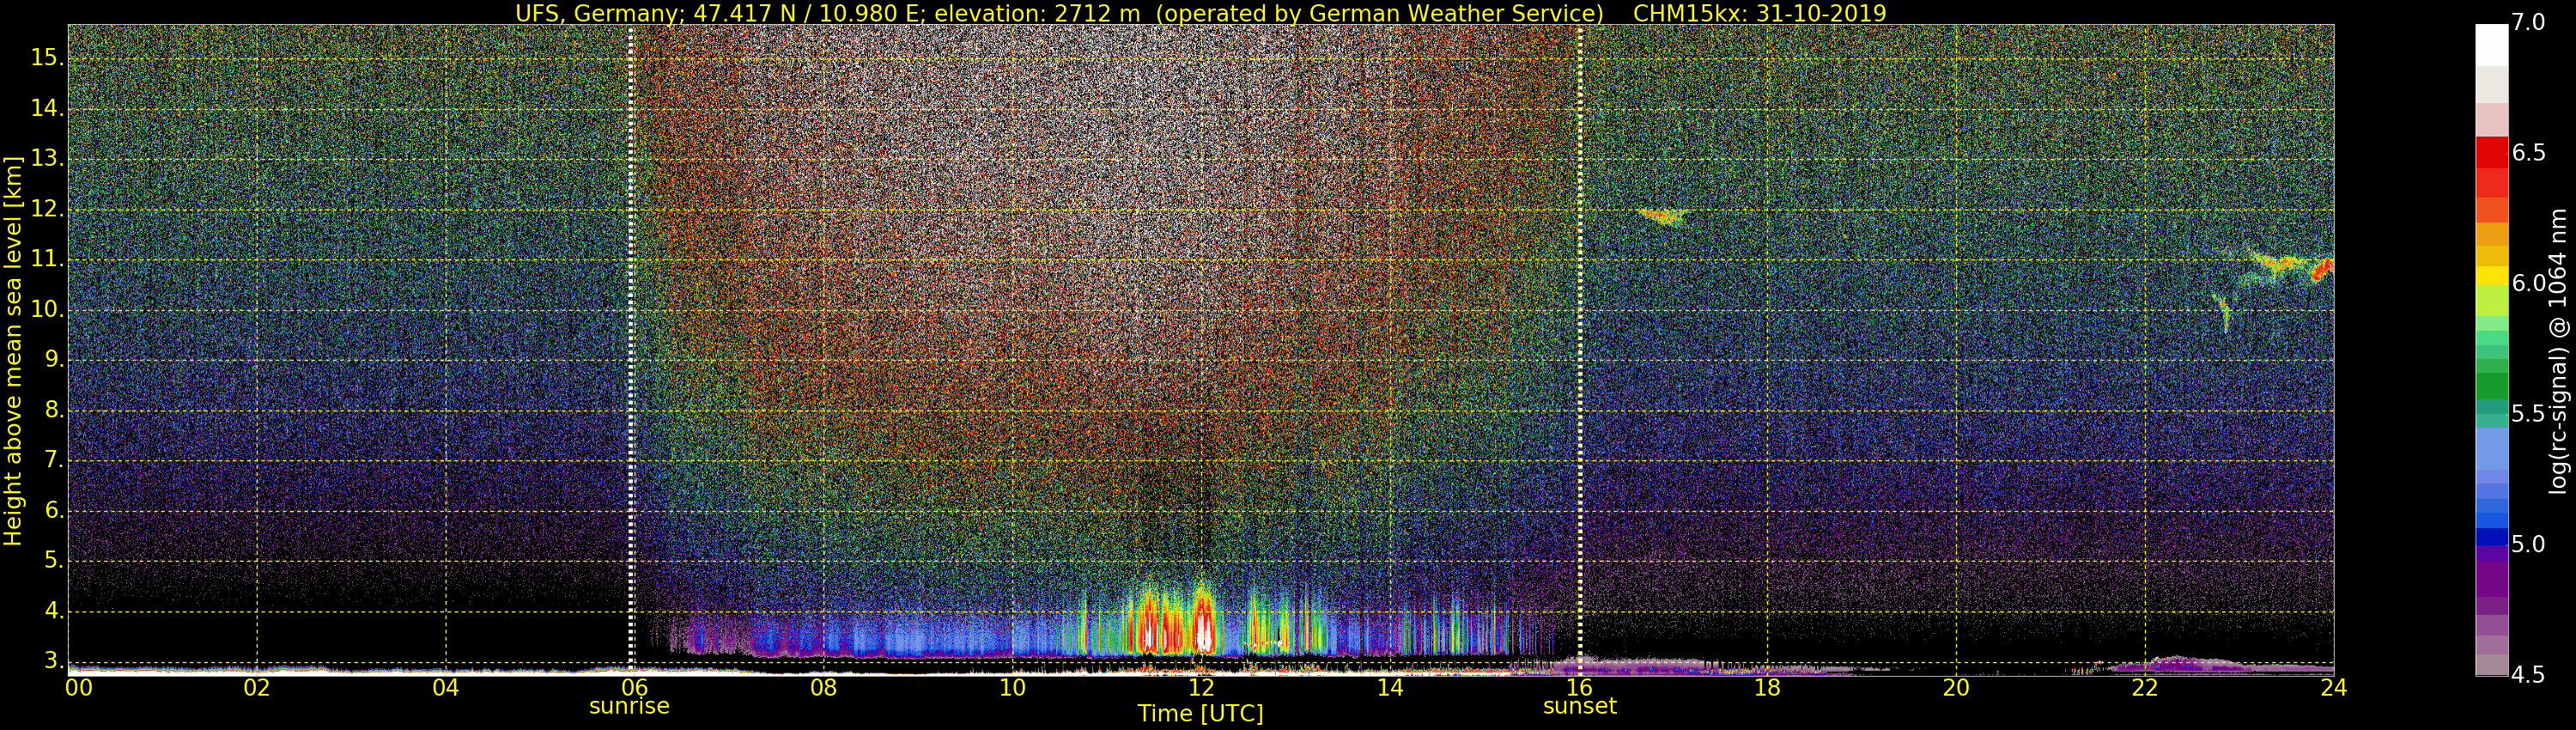This screenshot has height=730, width=2576.
Task: Click the '4.5' colorbar tick label
Action: 2528,675
